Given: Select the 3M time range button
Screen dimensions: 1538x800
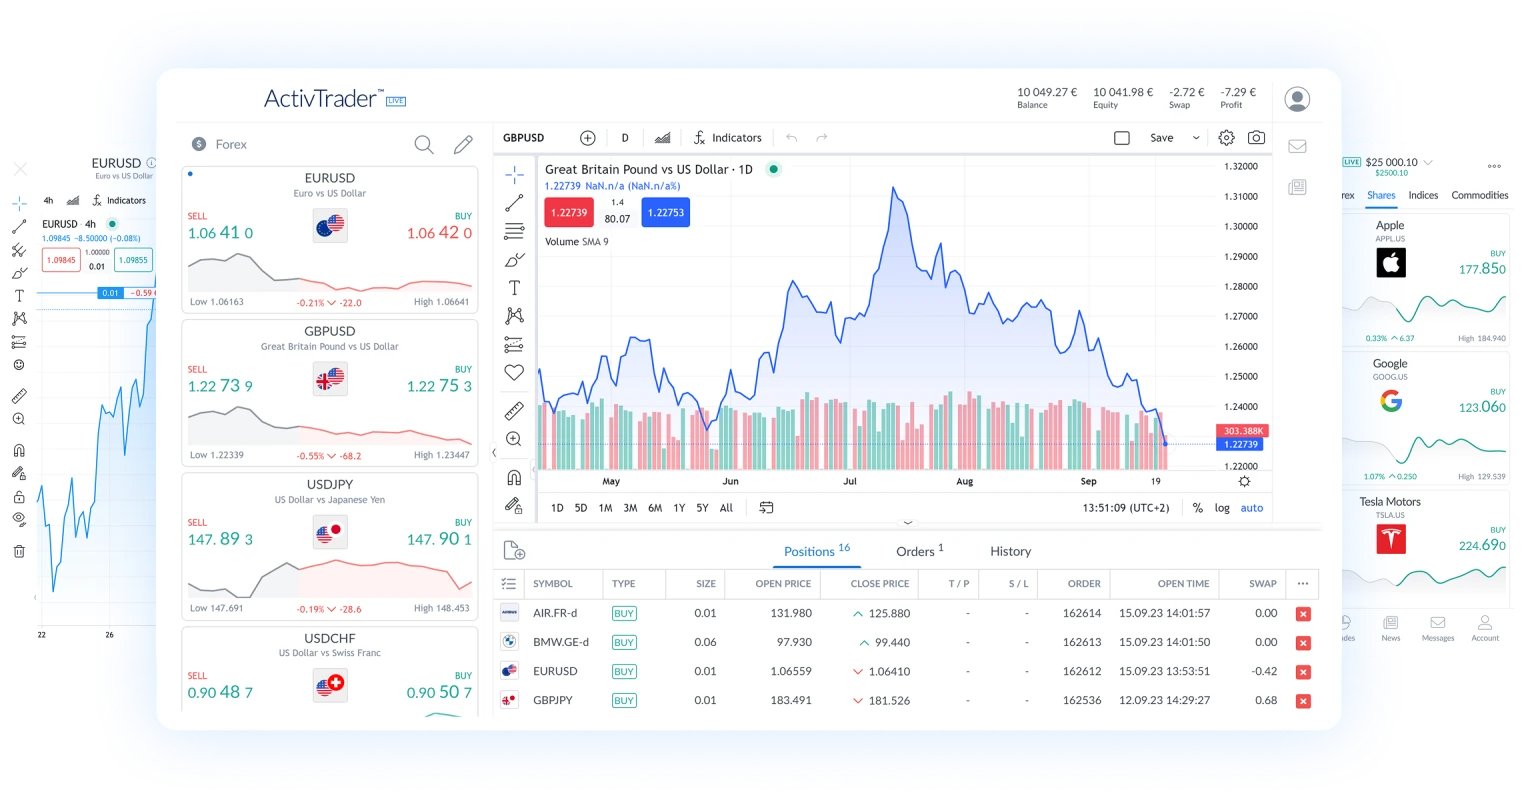Looking at the screenshot, I should coord(630,508).
